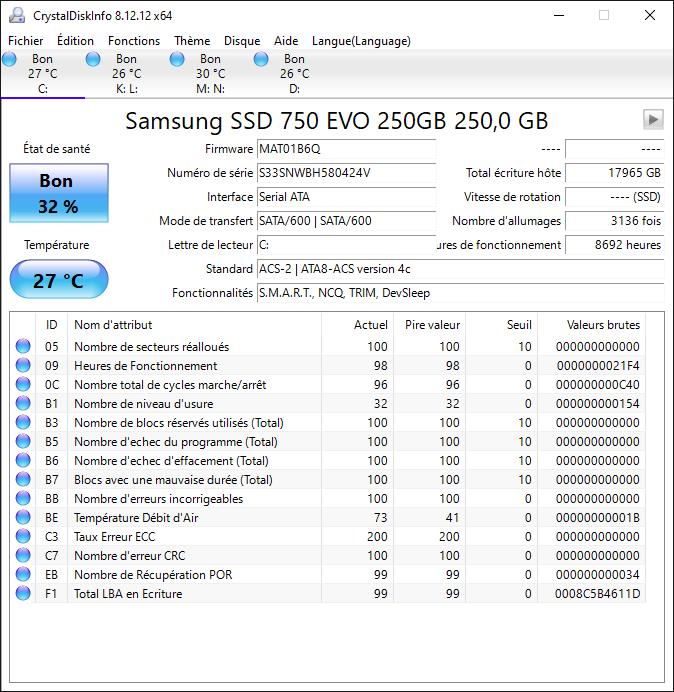Open the Fonctions menu
This screenshot has height=692, width=674.
pos(134,41)
